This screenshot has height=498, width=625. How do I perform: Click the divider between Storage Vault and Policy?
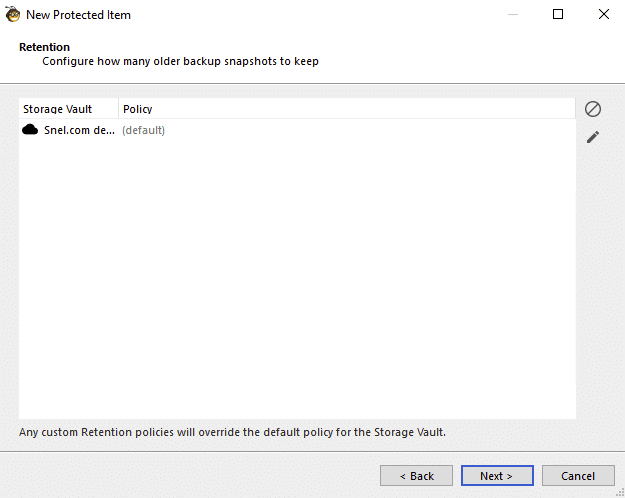118,109
